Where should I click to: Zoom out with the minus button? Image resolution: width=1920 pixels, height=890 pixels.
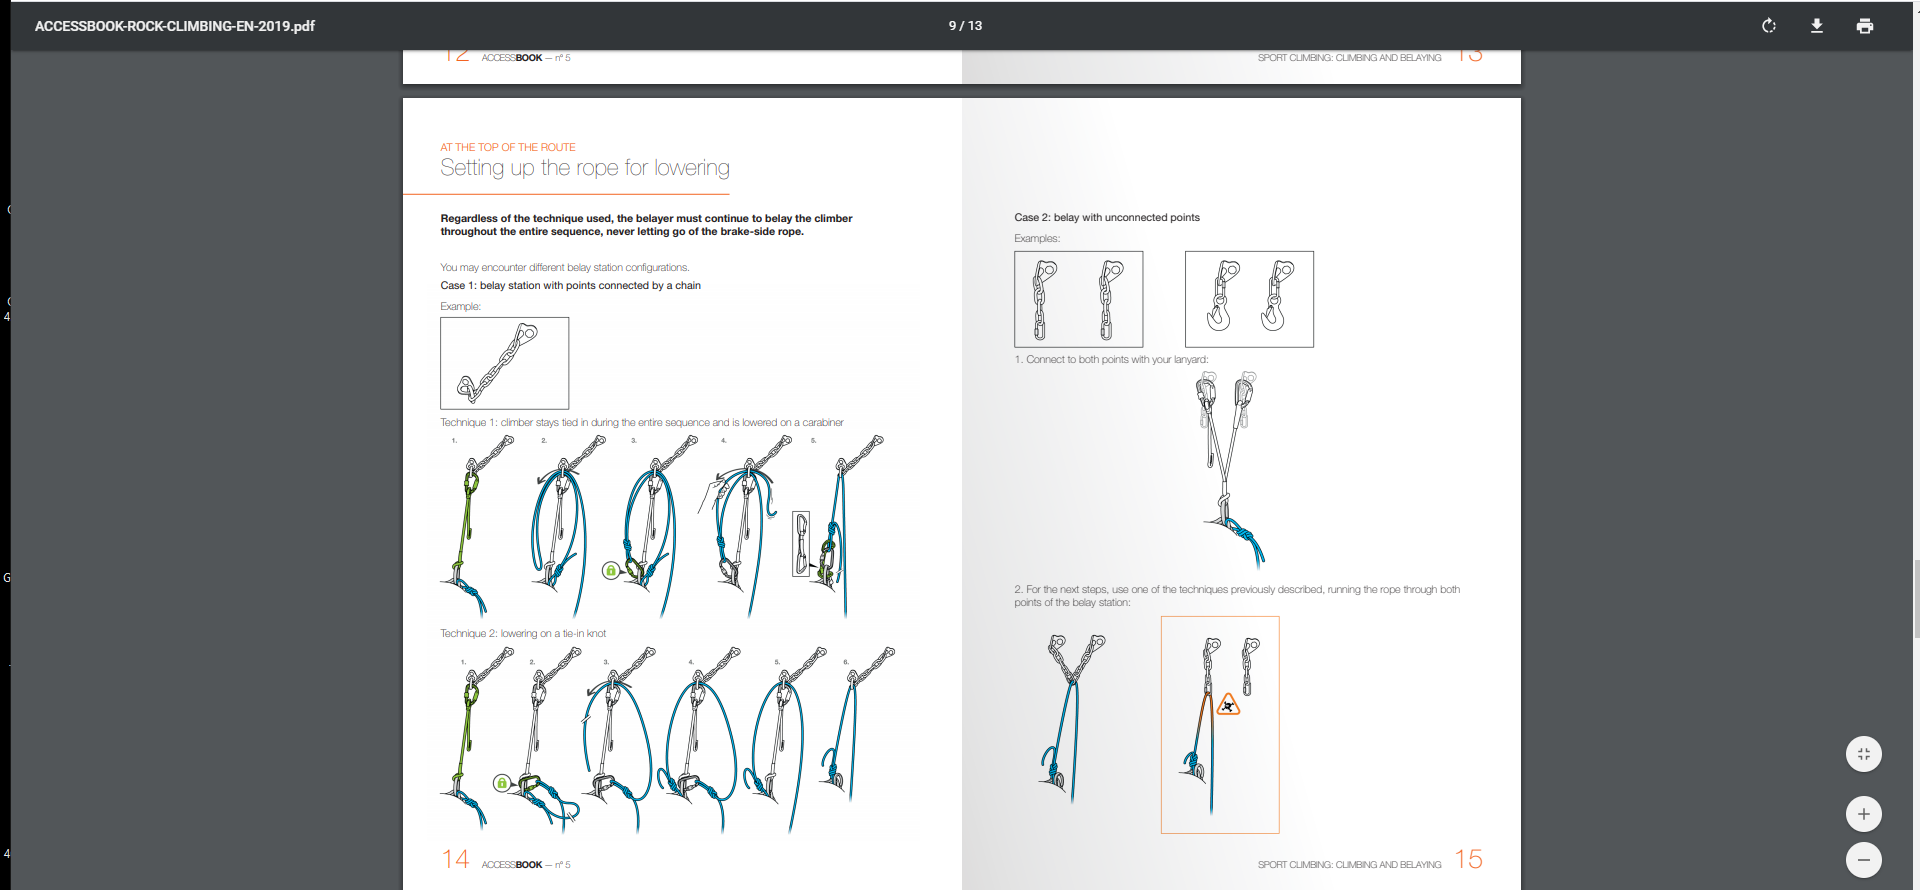click(x=1863, y=860)
